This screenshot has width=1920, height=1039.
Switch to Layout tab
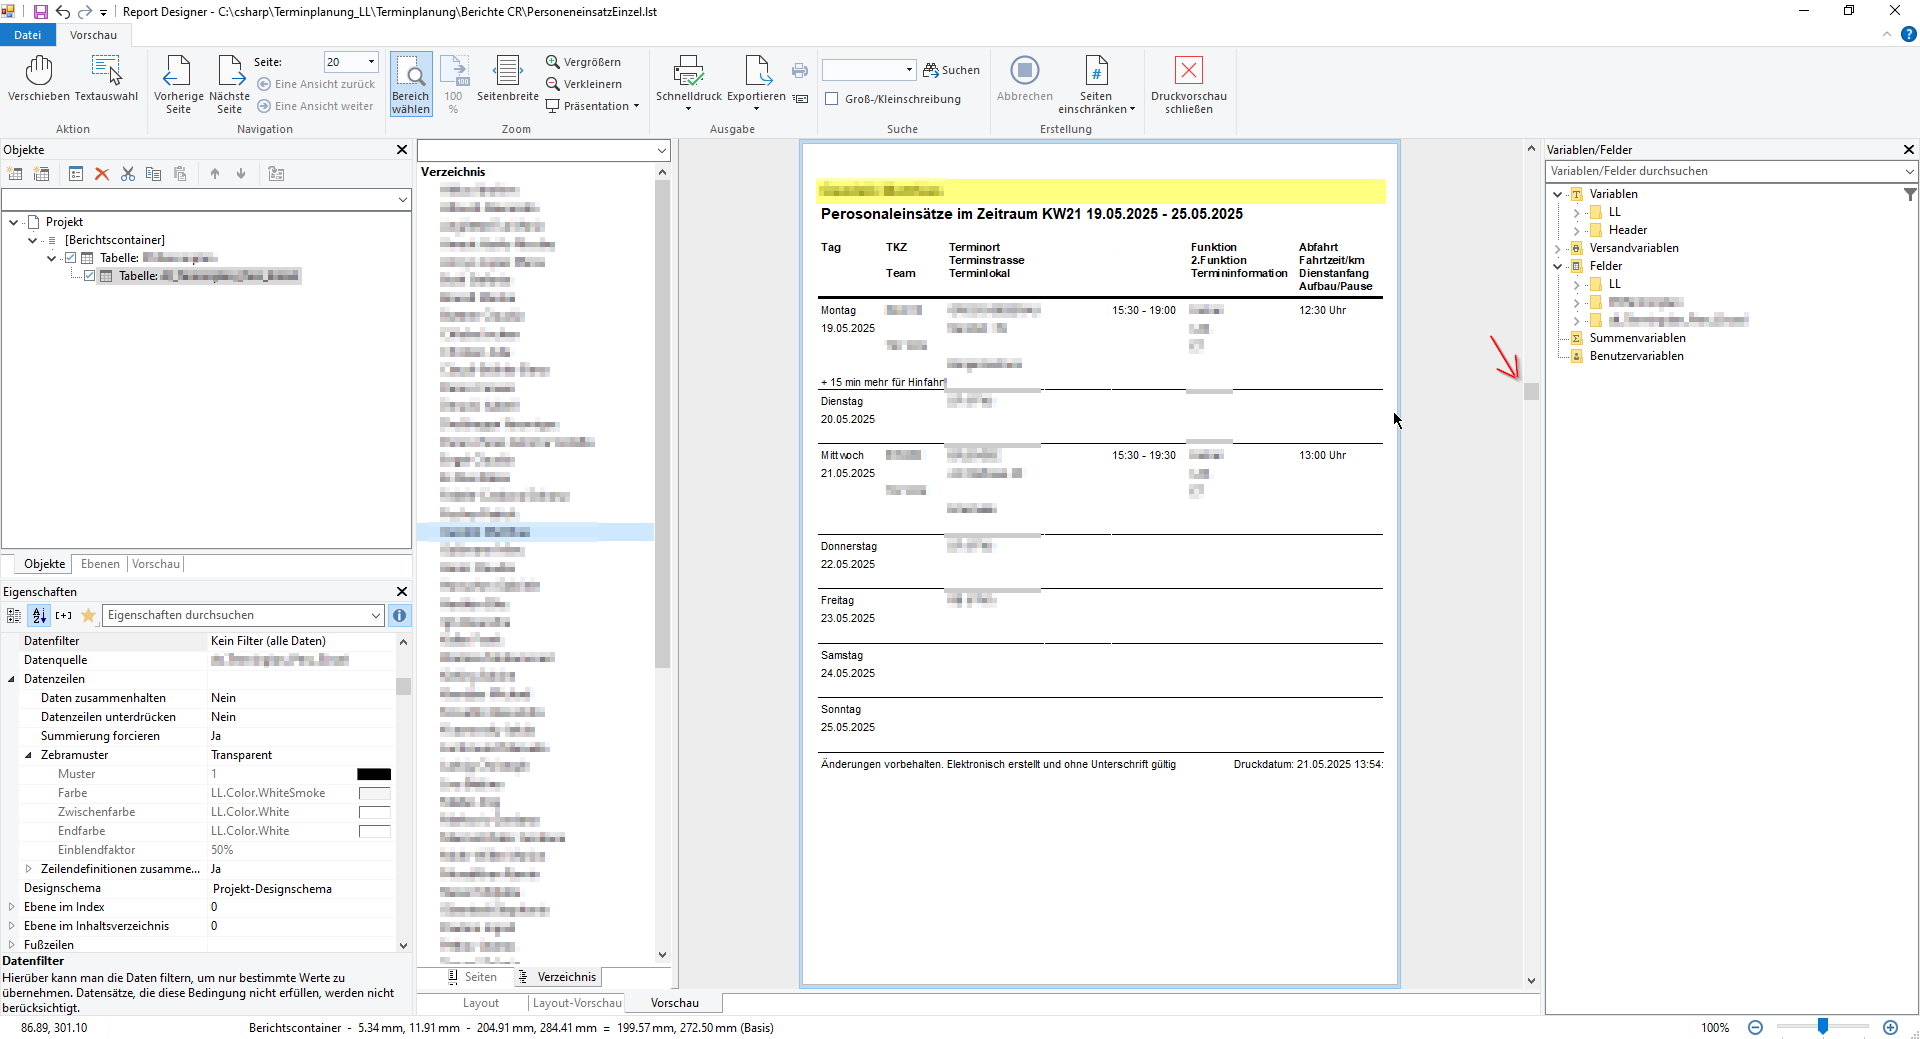480,1003
